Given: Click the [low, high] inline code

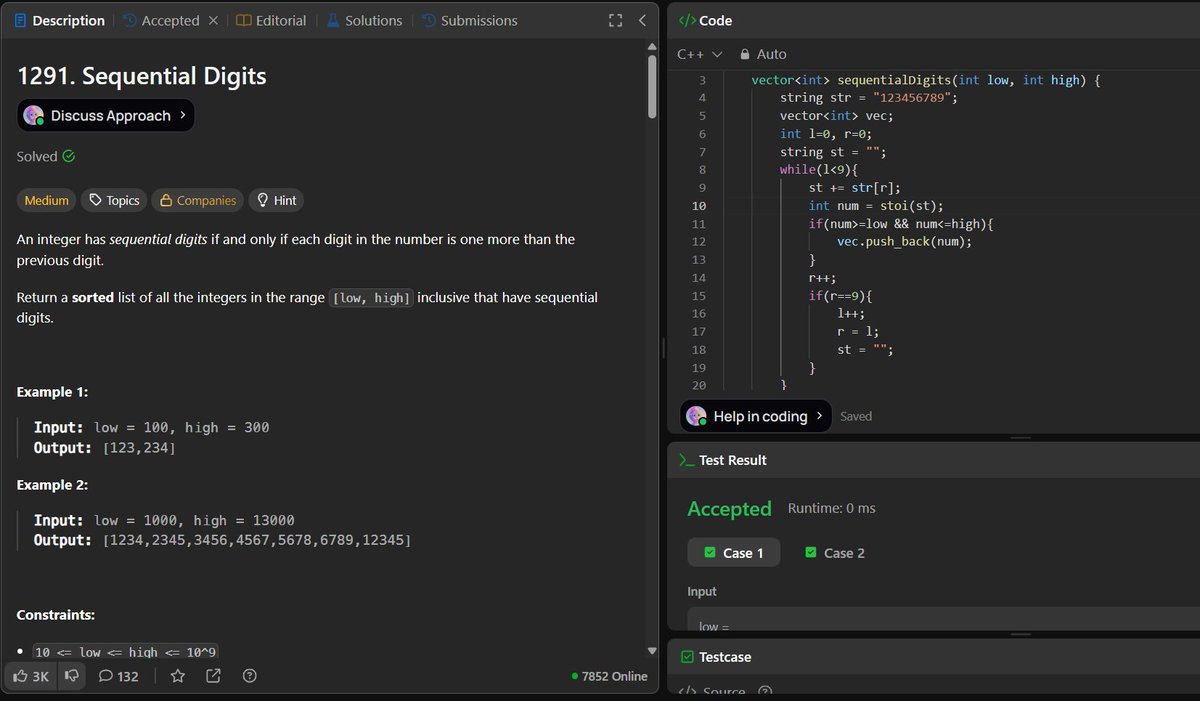Looking at the screenshot, I should [371, 298].
